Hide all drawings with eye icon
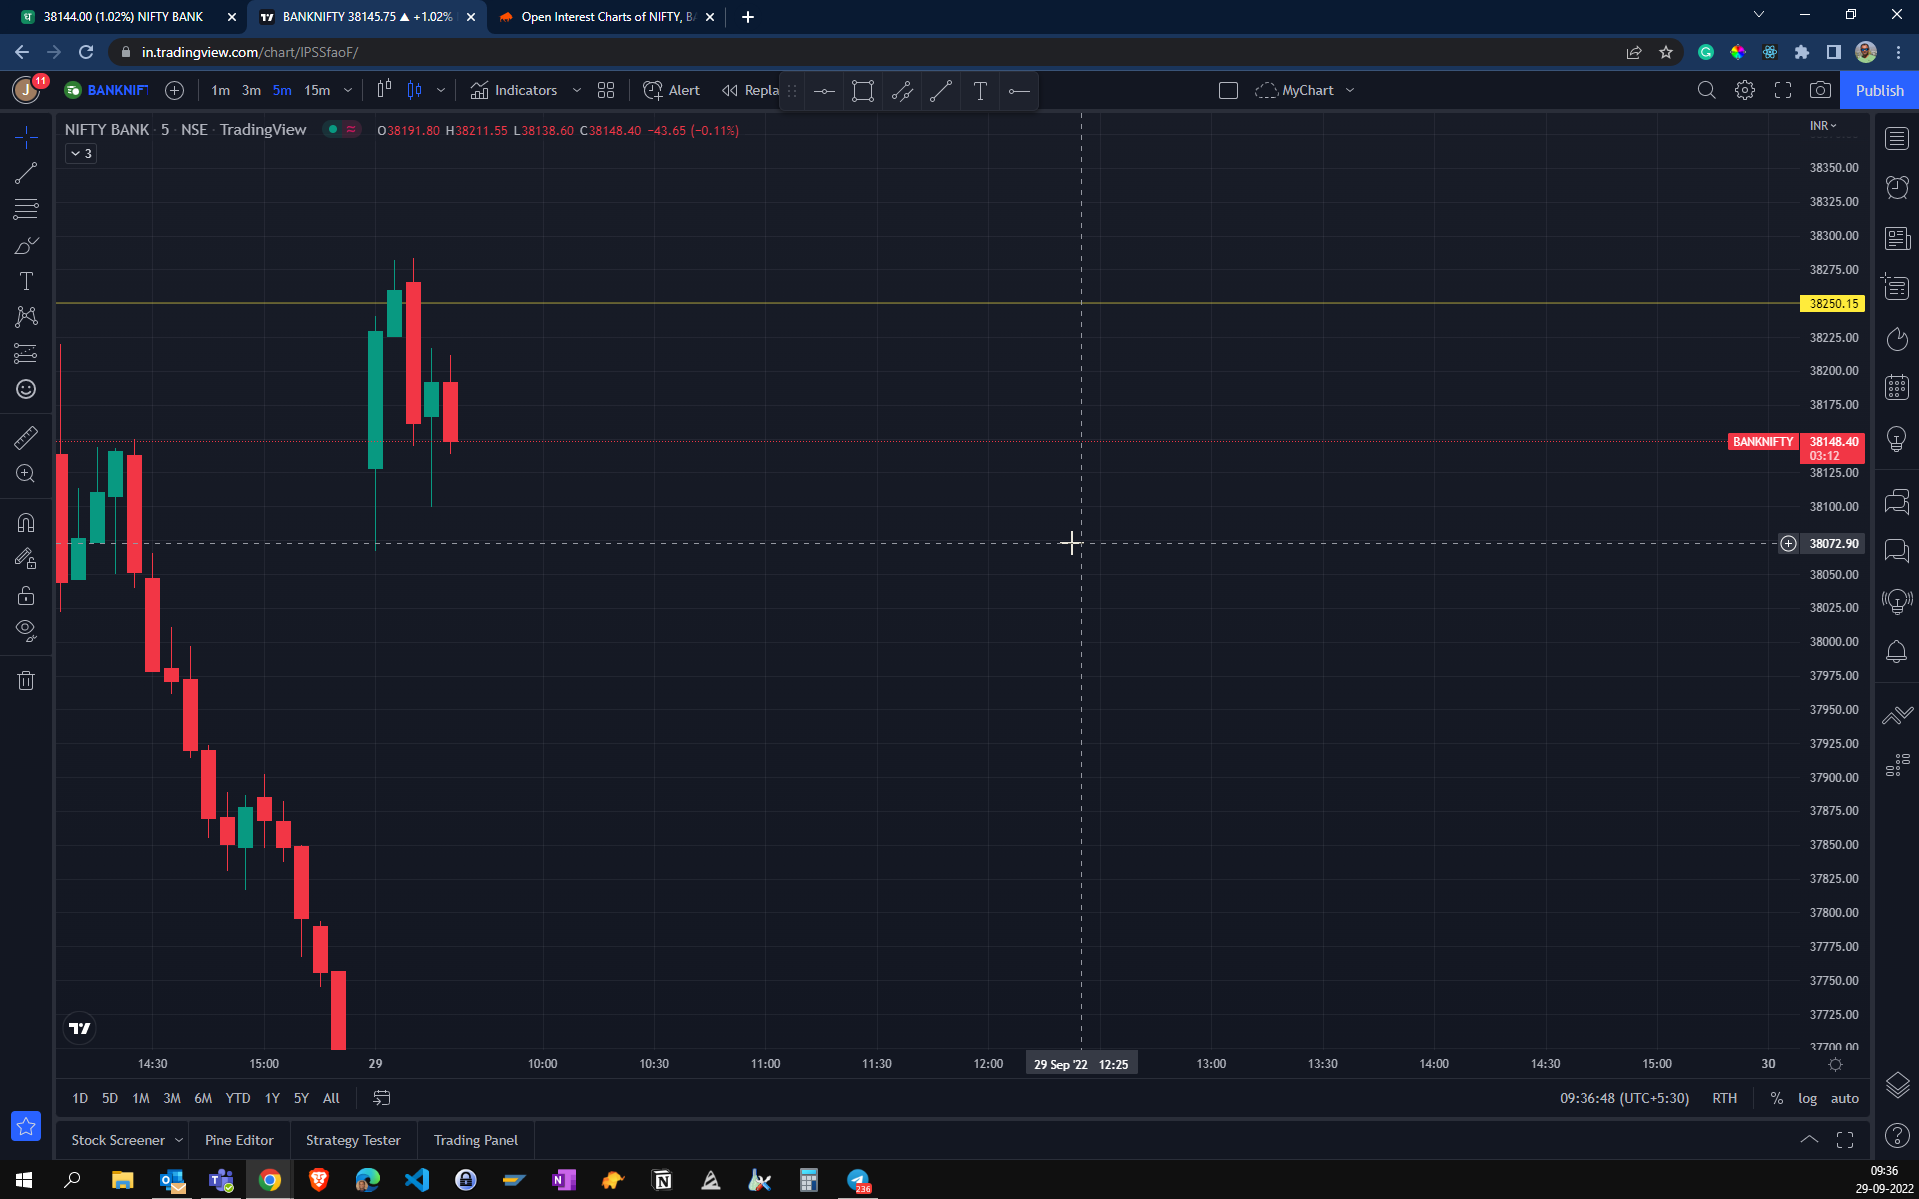Viewport: 1919px width, 1199px height. pyautogui.click(x=26, y=631)
